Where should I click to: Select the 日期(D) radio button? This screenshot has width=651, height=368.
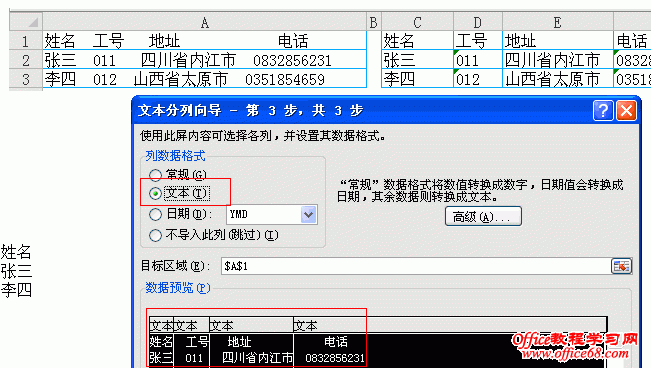155,214
